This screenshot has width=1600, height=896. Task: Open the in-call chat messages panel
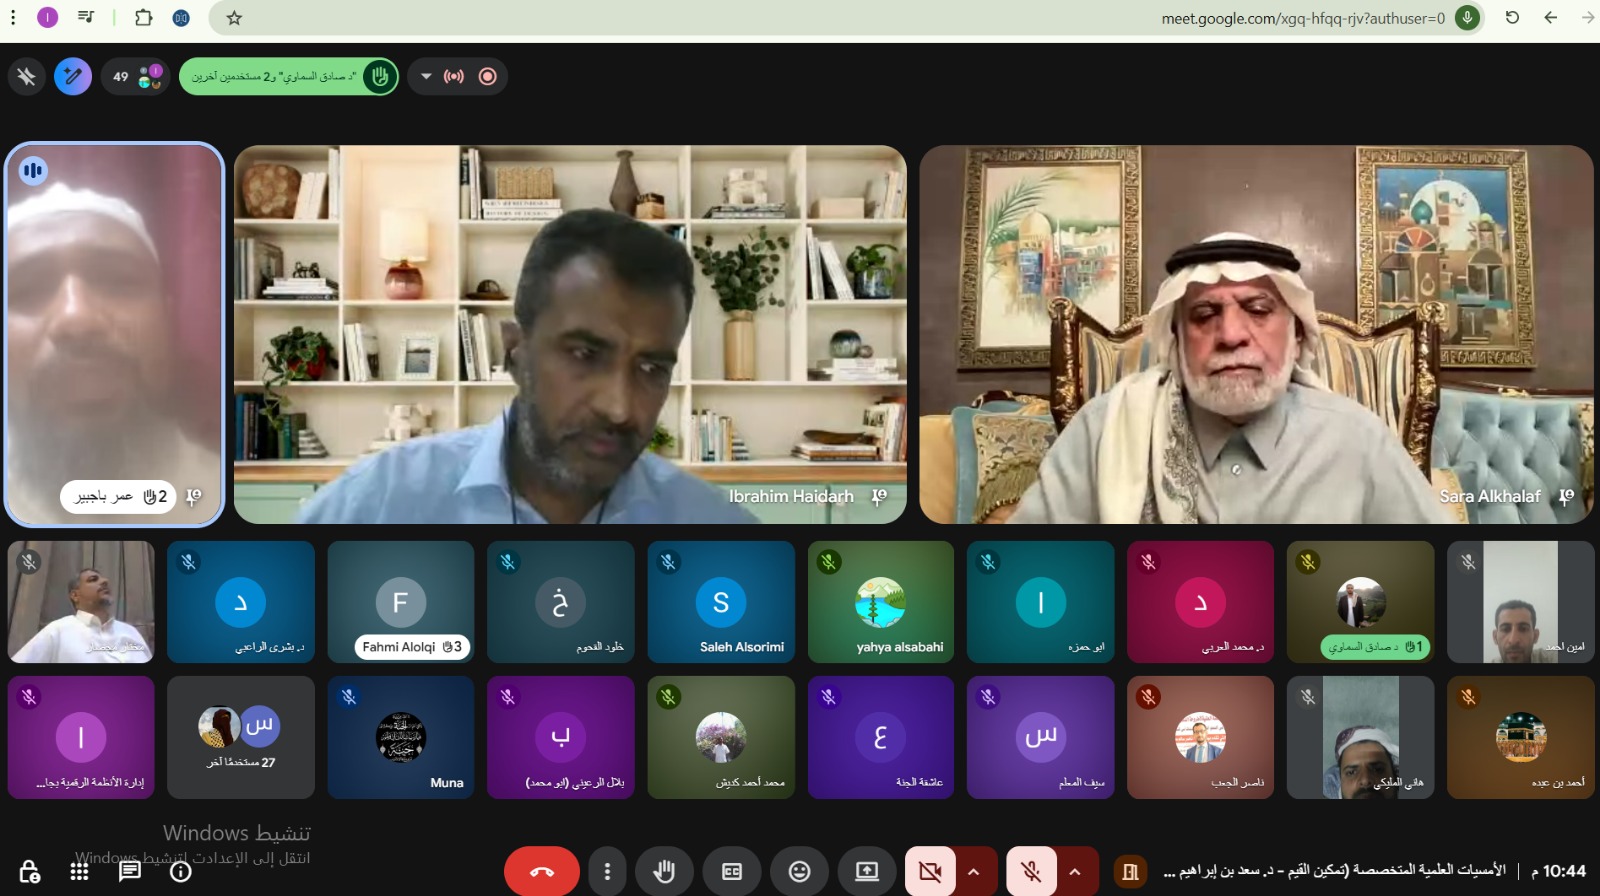coord(130,871)
